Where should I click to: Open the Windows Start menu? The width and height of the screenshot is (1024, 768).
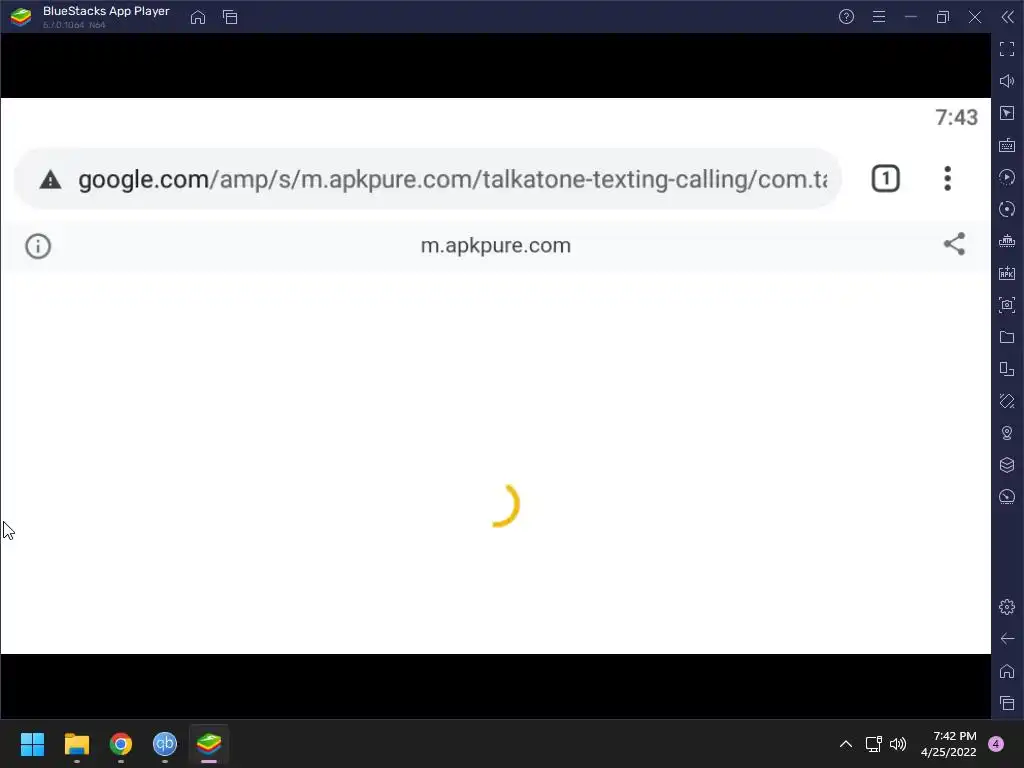point(33,744)
